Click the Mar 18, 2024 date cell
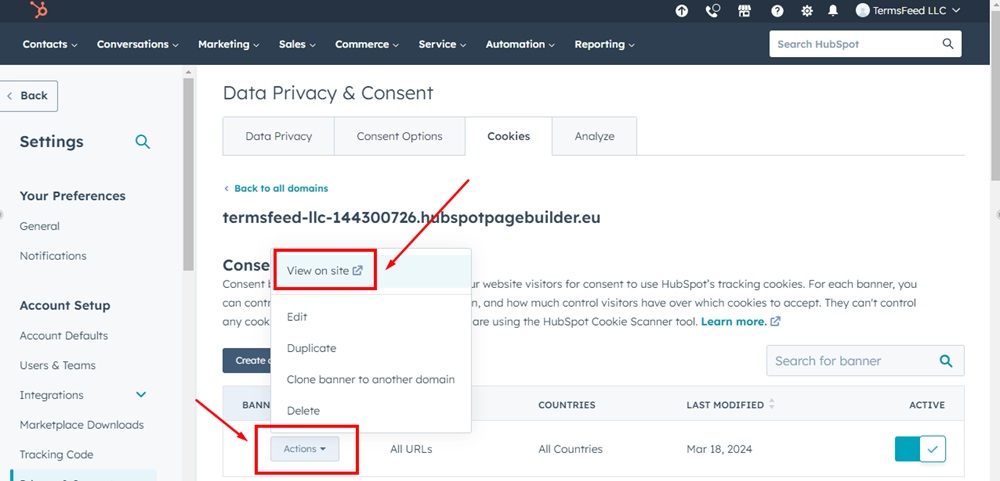 click(x=719, y=449)
